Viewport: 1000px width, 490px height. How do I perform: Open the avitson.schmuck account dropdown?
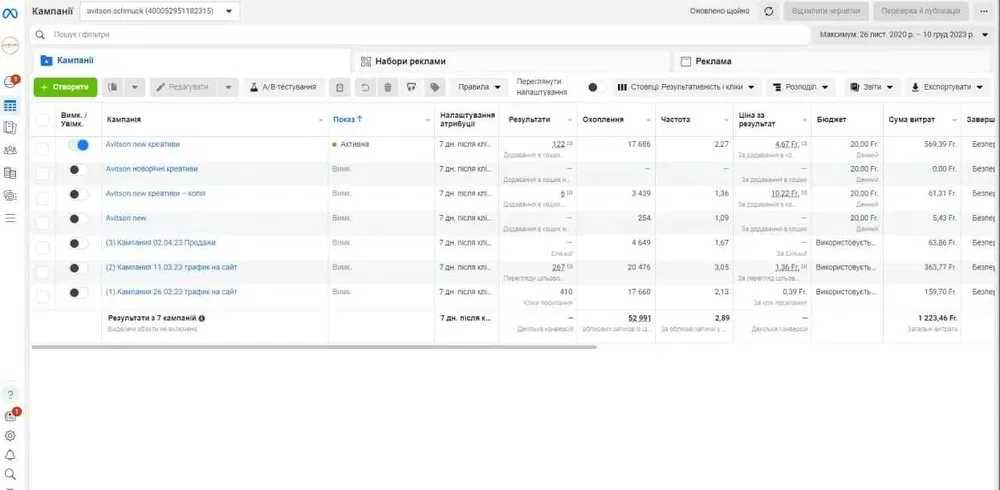pyautogui.click(x=160, y=11)
